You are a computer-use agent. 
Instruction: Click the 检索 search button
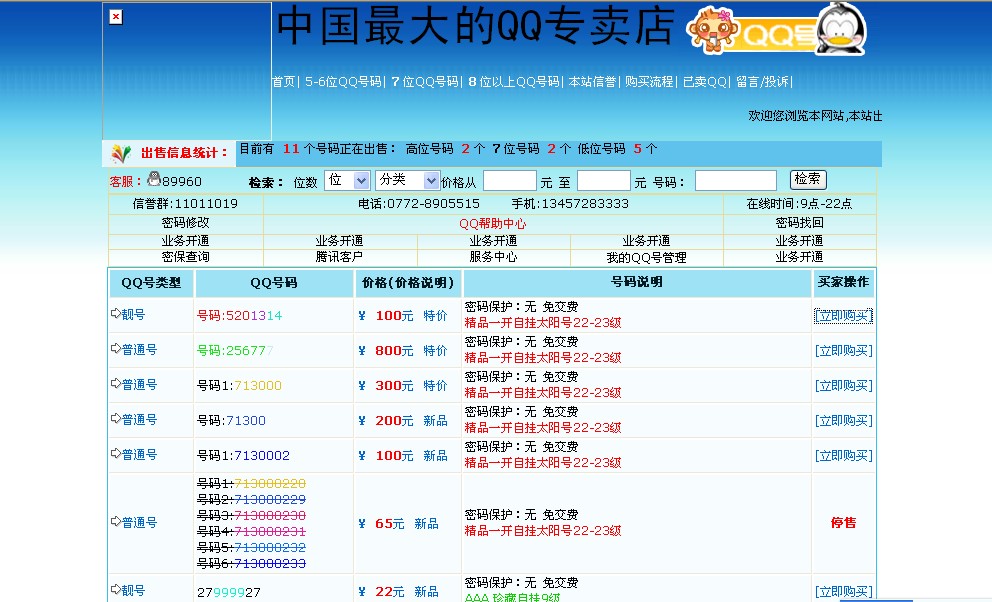tap(808, 180)
